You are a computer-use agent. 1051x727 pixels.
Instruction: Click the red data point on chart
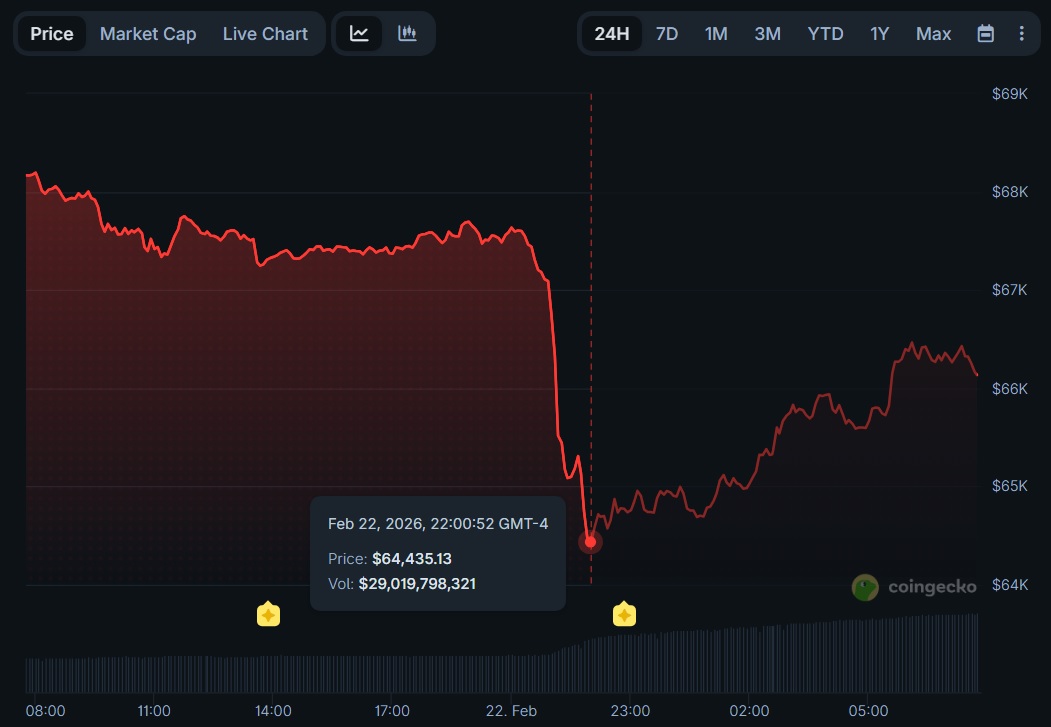pyautogui.click(x=590, y=542)
